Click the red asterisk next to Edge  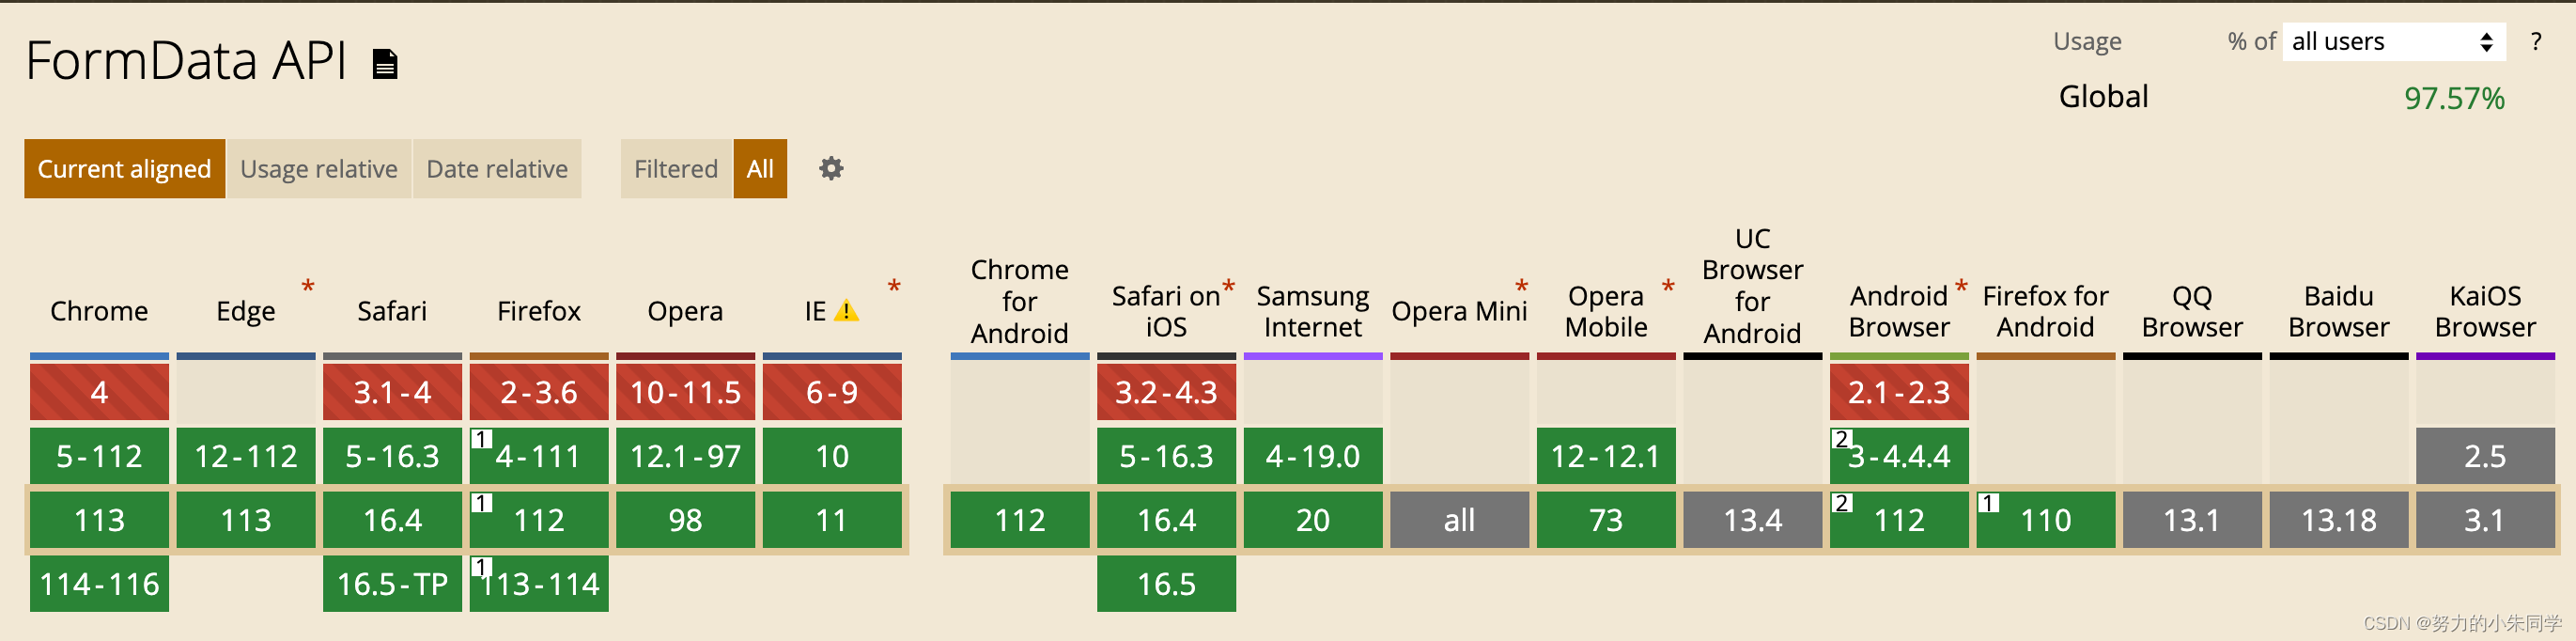[x=308, y=287]
